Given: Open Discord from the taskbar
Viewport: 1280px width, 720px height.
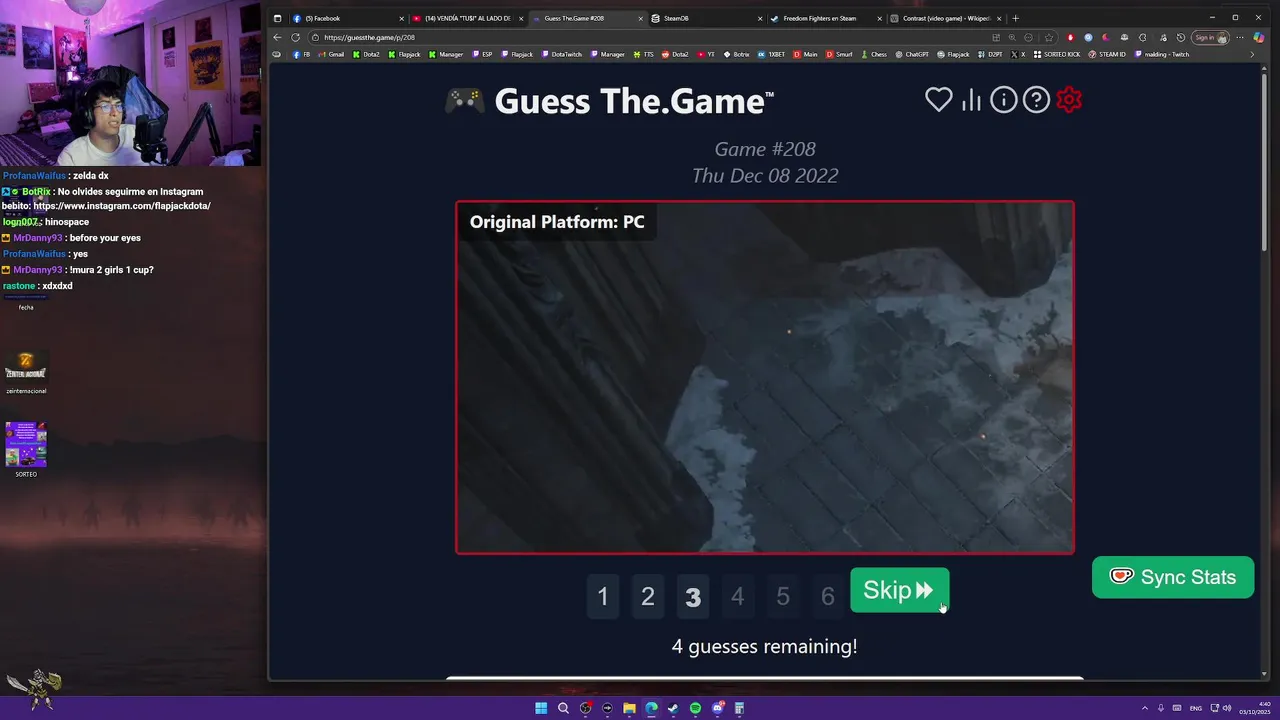Looking at the screenshot, I should [x=717, y=708].
